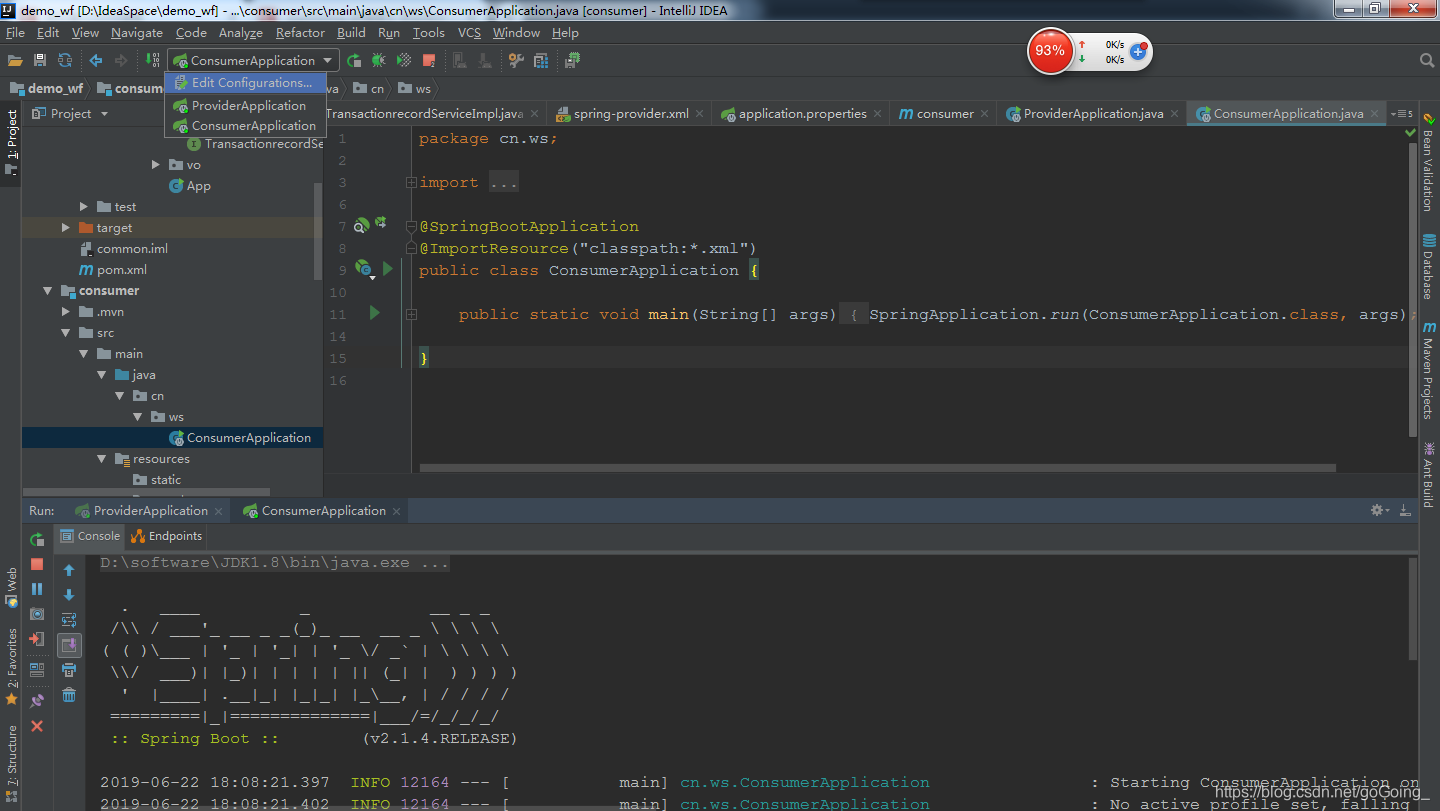Viewport: 1440px width, 811px height.
Task: Open Run panel settings gear
Action: pyautogui.click(x=1380, y=510)
